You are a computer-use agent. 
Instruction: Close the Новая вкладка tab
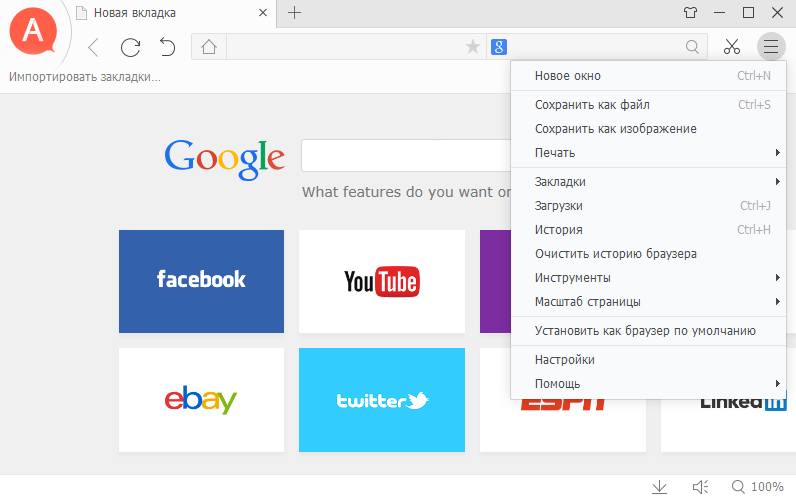click(262, 13)
